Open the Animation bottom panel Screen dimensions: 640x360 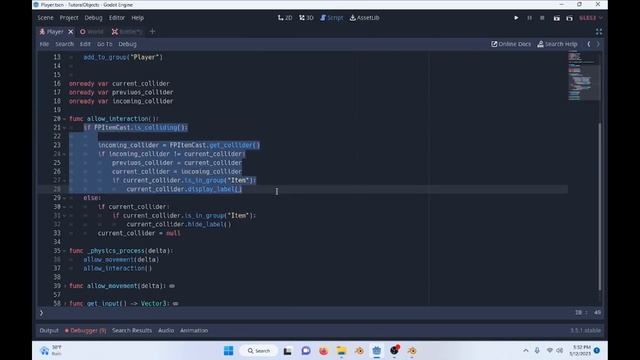[194, 331]
